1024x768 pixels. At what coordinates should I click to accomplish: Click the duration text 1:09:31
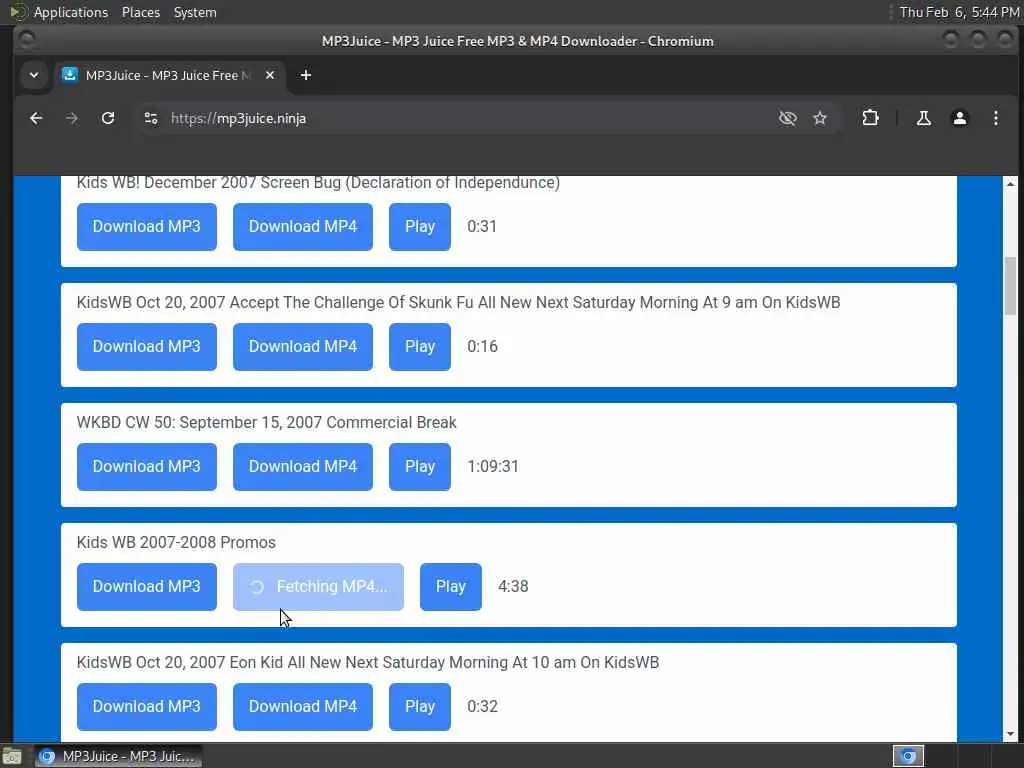click(x=493, y=467)
